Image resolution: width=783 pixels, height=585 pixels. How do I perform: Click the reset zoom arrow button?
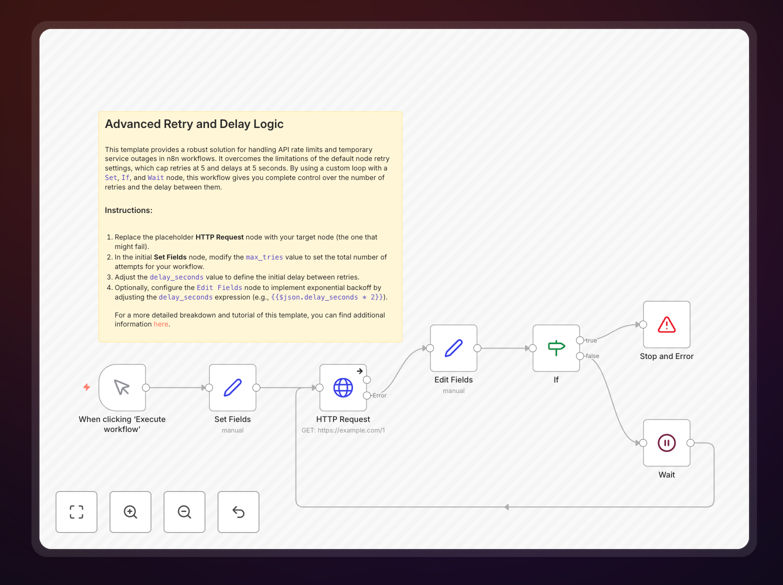click(x=238, y=512)
